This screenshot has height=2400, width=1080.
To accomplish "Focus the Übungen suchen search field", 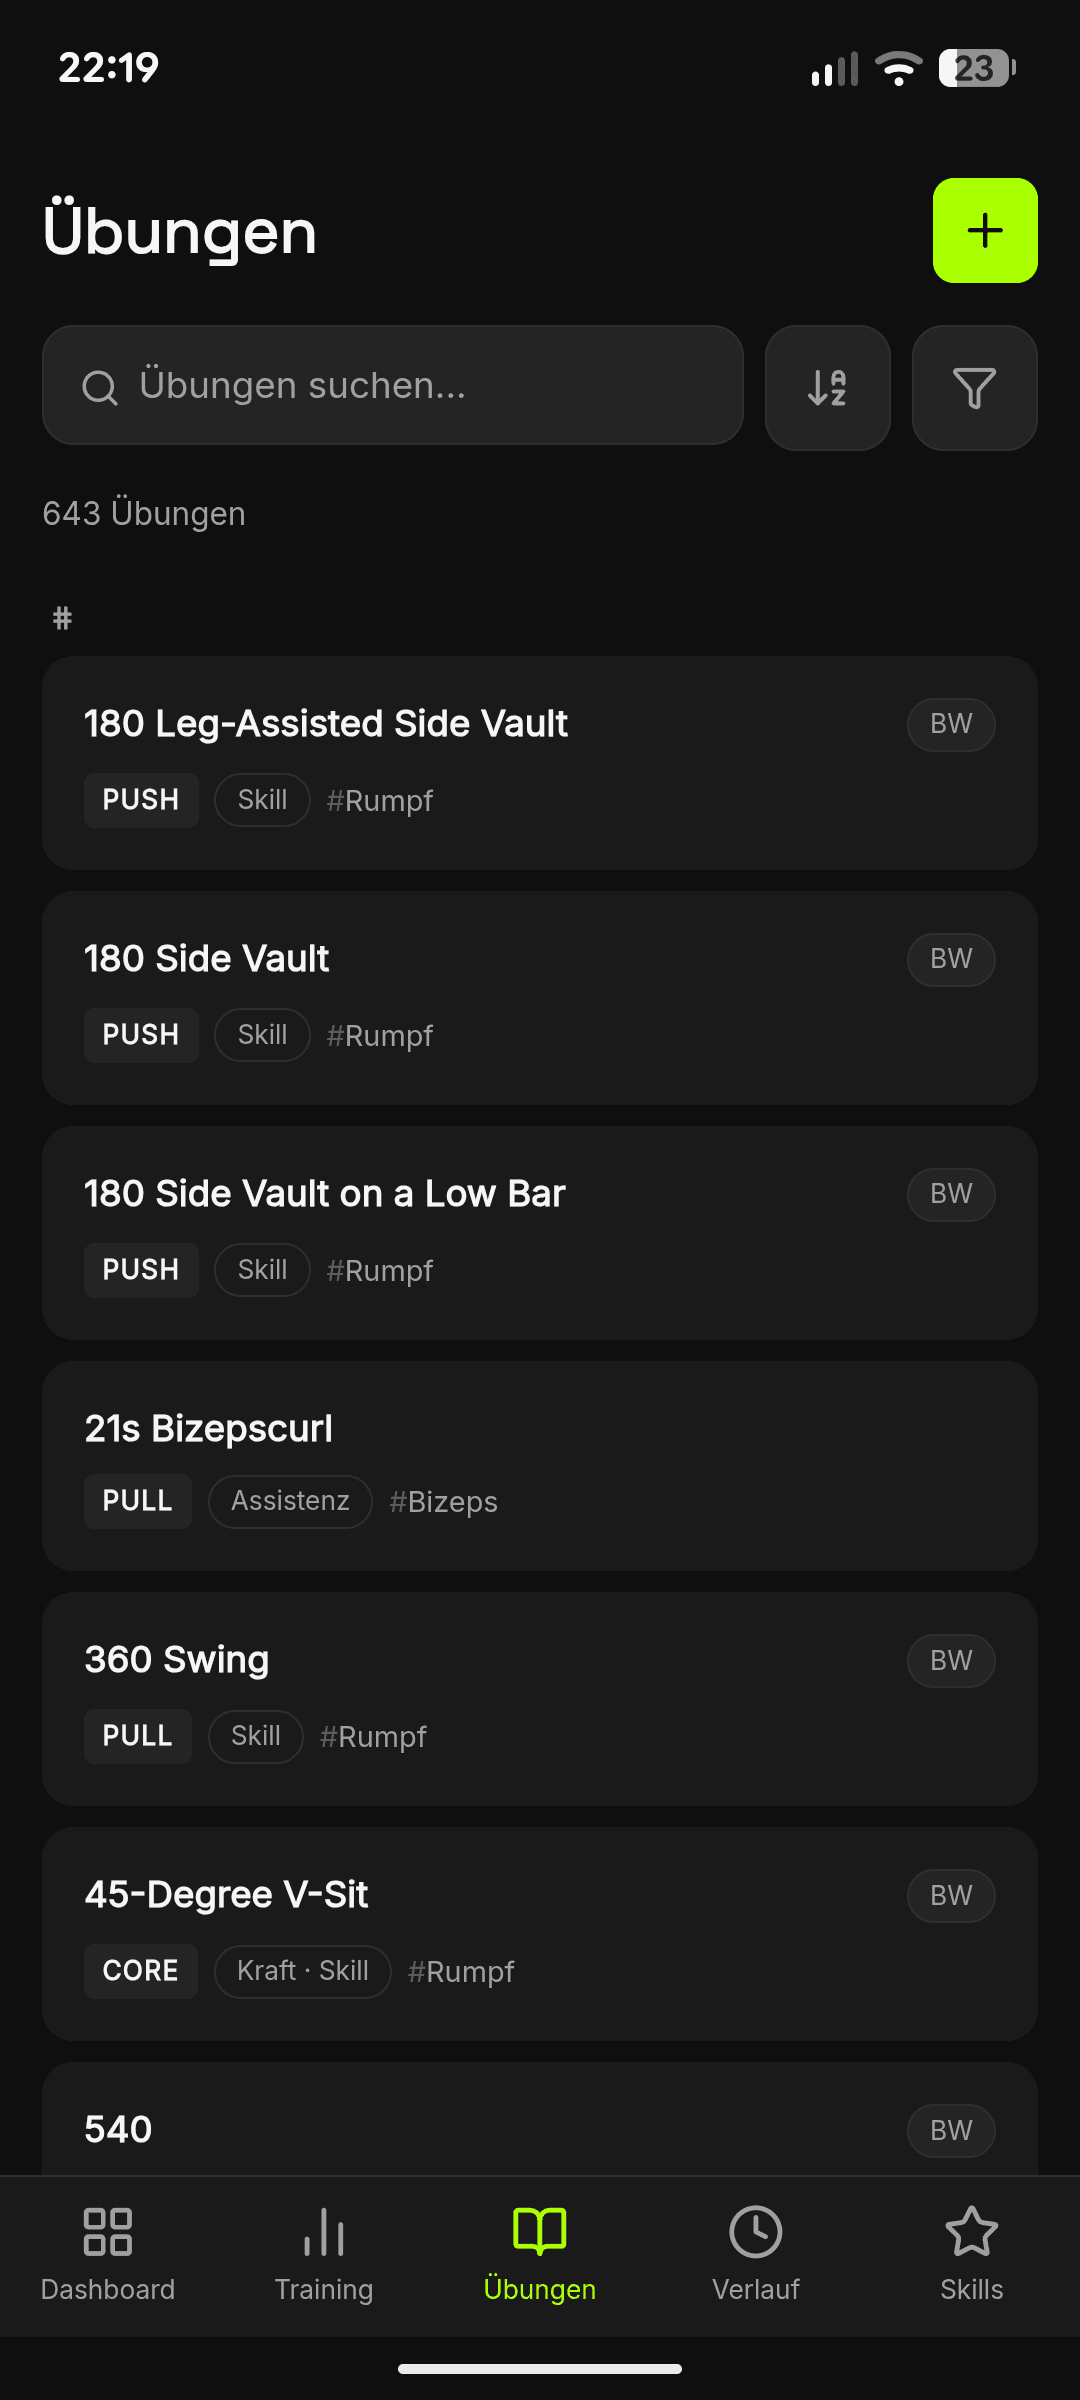I will pos(393,385).
